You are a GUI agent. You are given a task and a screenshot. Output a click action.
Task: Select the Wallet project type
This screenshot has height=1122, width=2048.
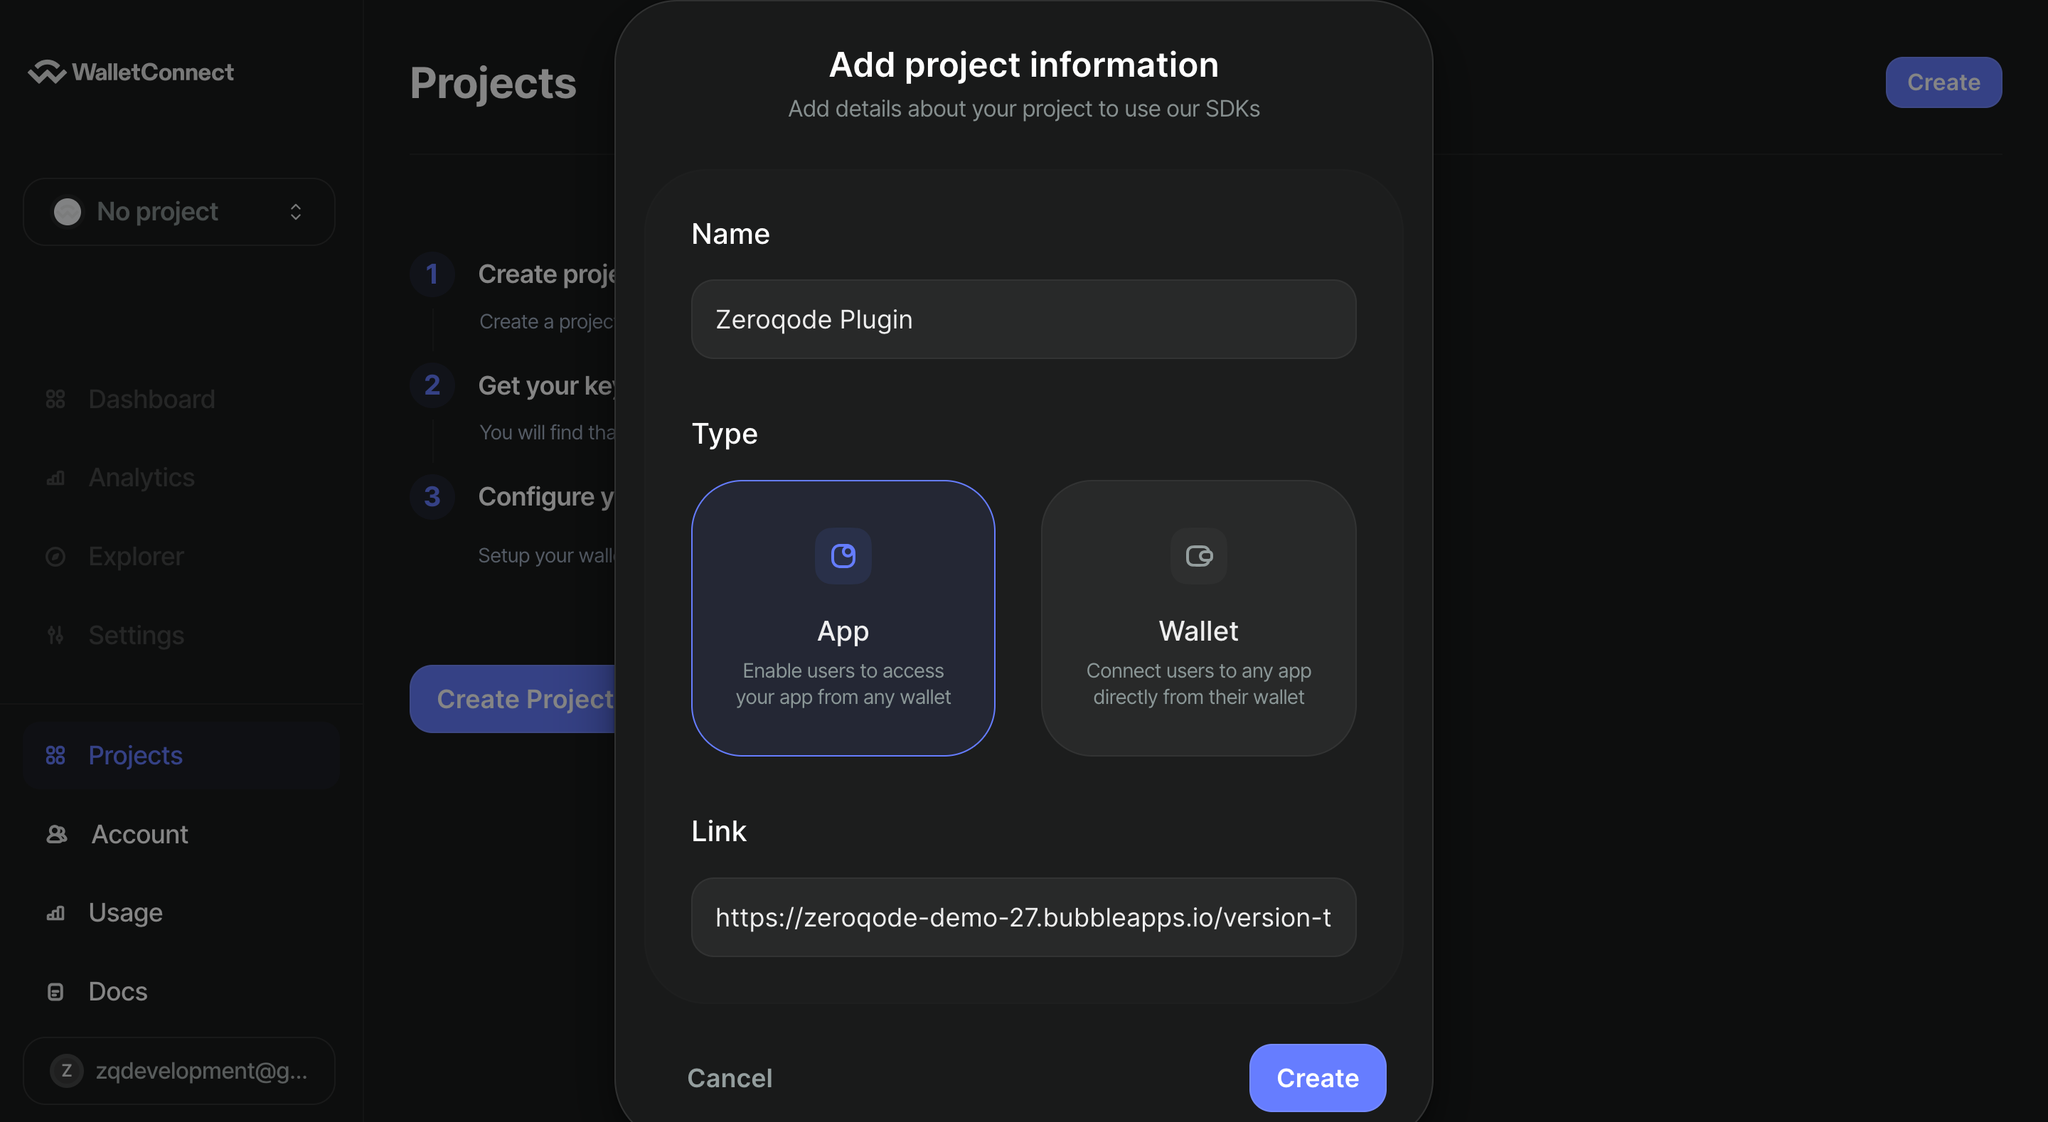coord(1198,618)
